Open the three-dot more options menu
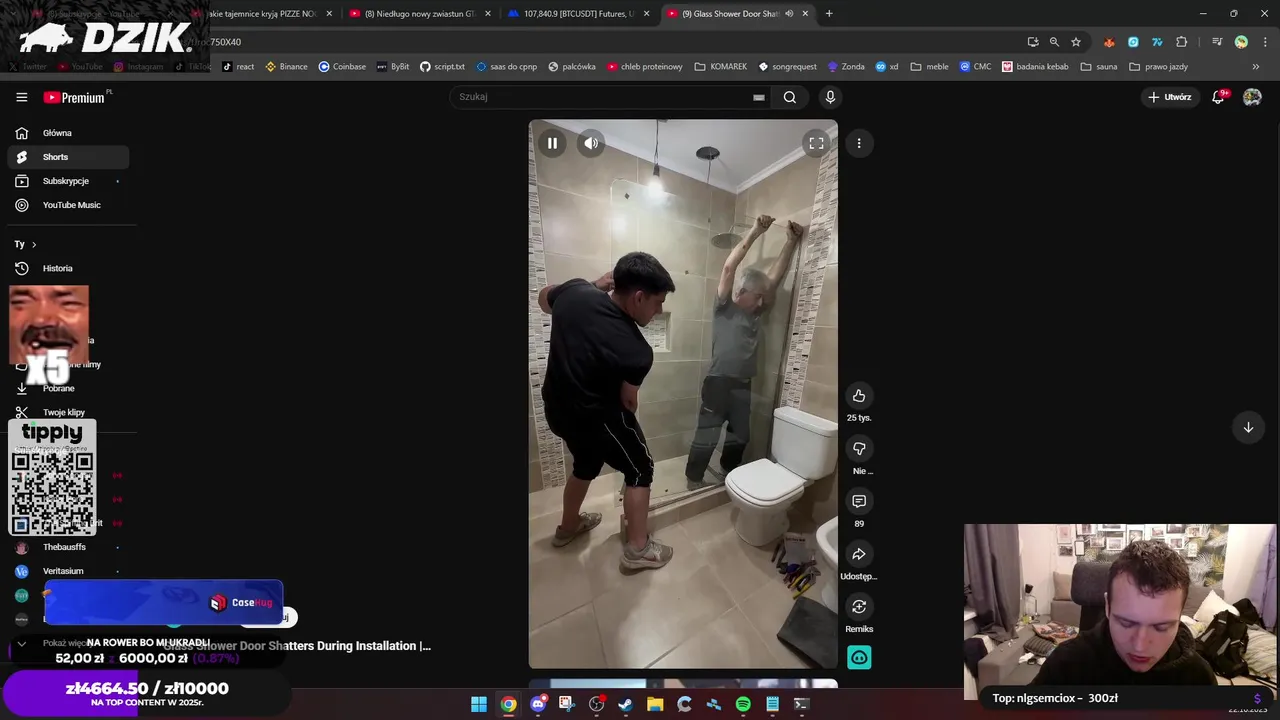The width and height of the screenshot is (1280, 720). coord(859,143)
